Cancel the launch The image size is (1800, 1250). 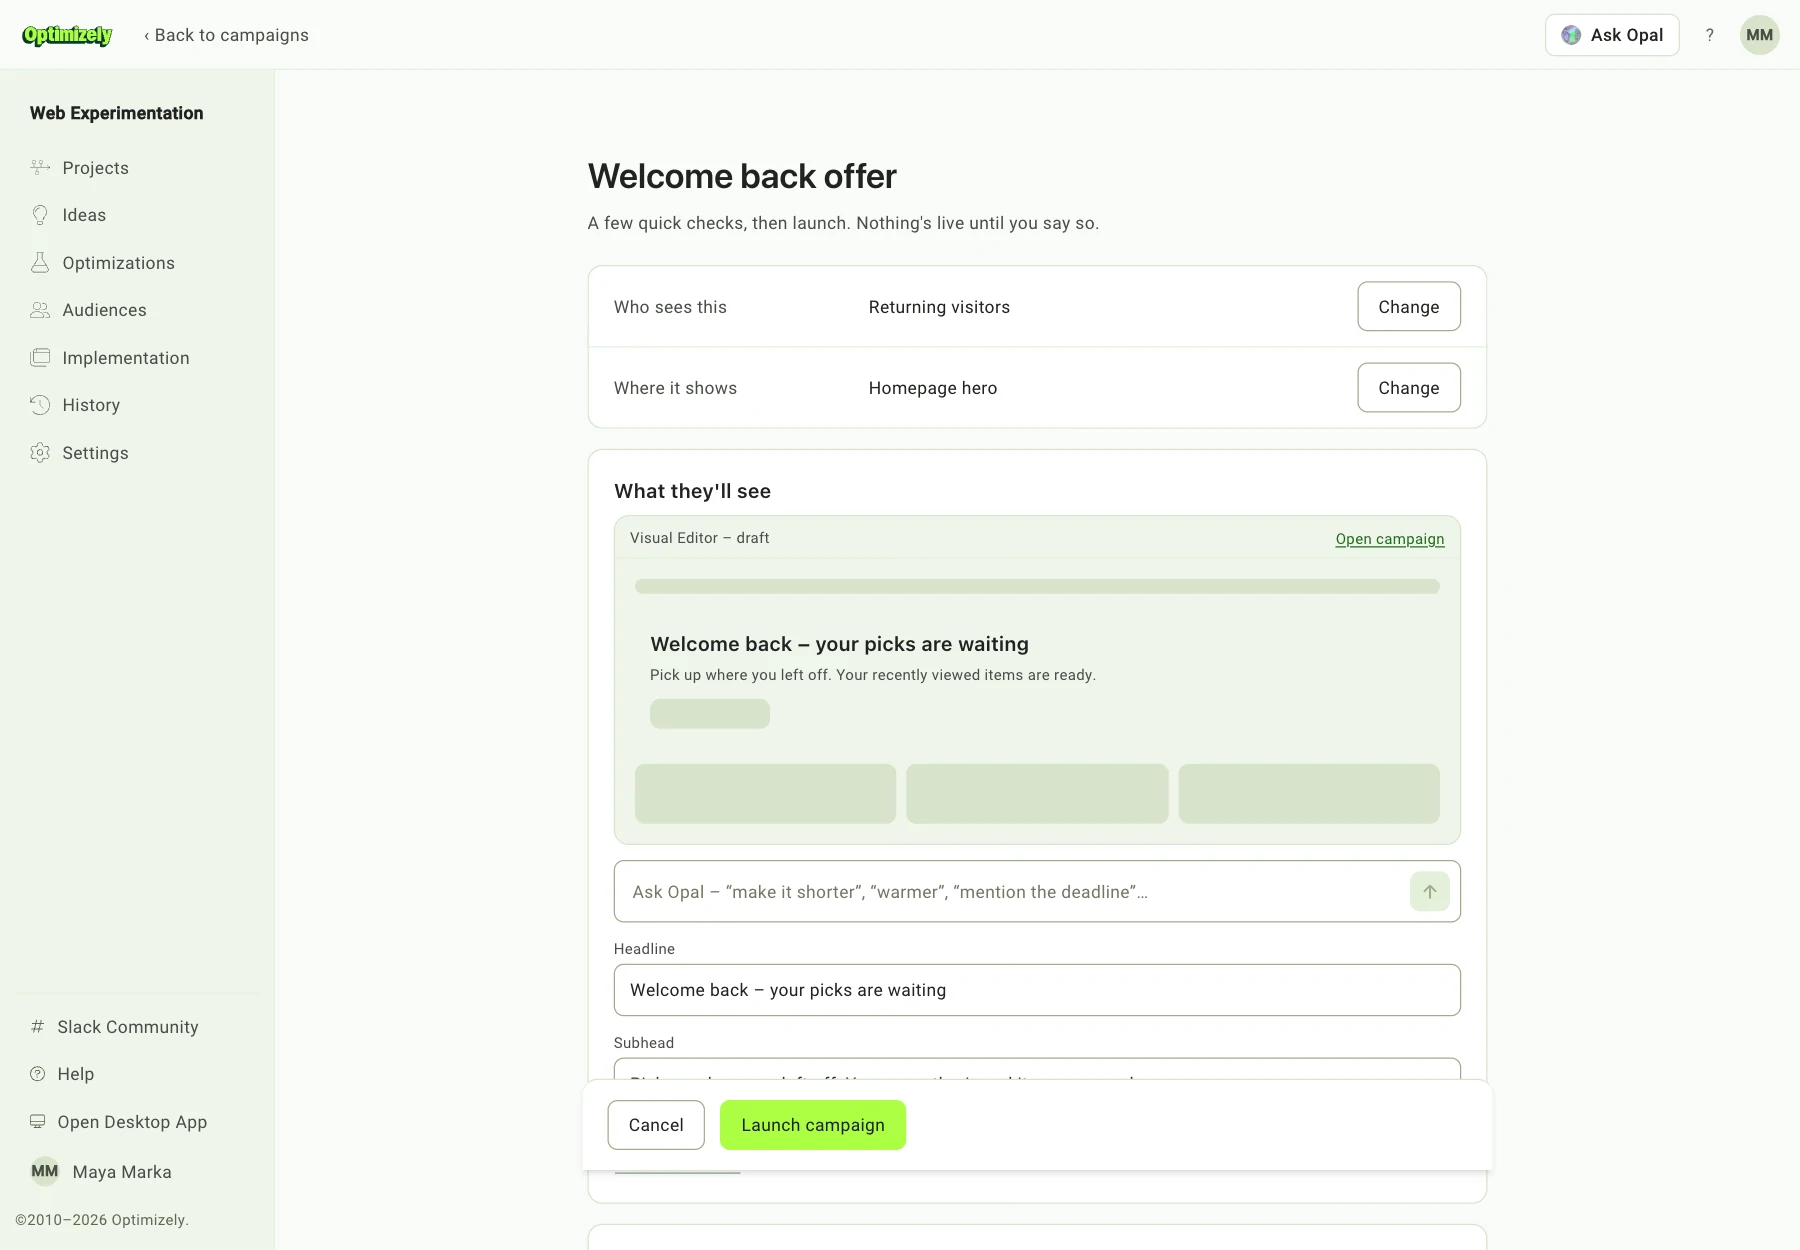656,1124
